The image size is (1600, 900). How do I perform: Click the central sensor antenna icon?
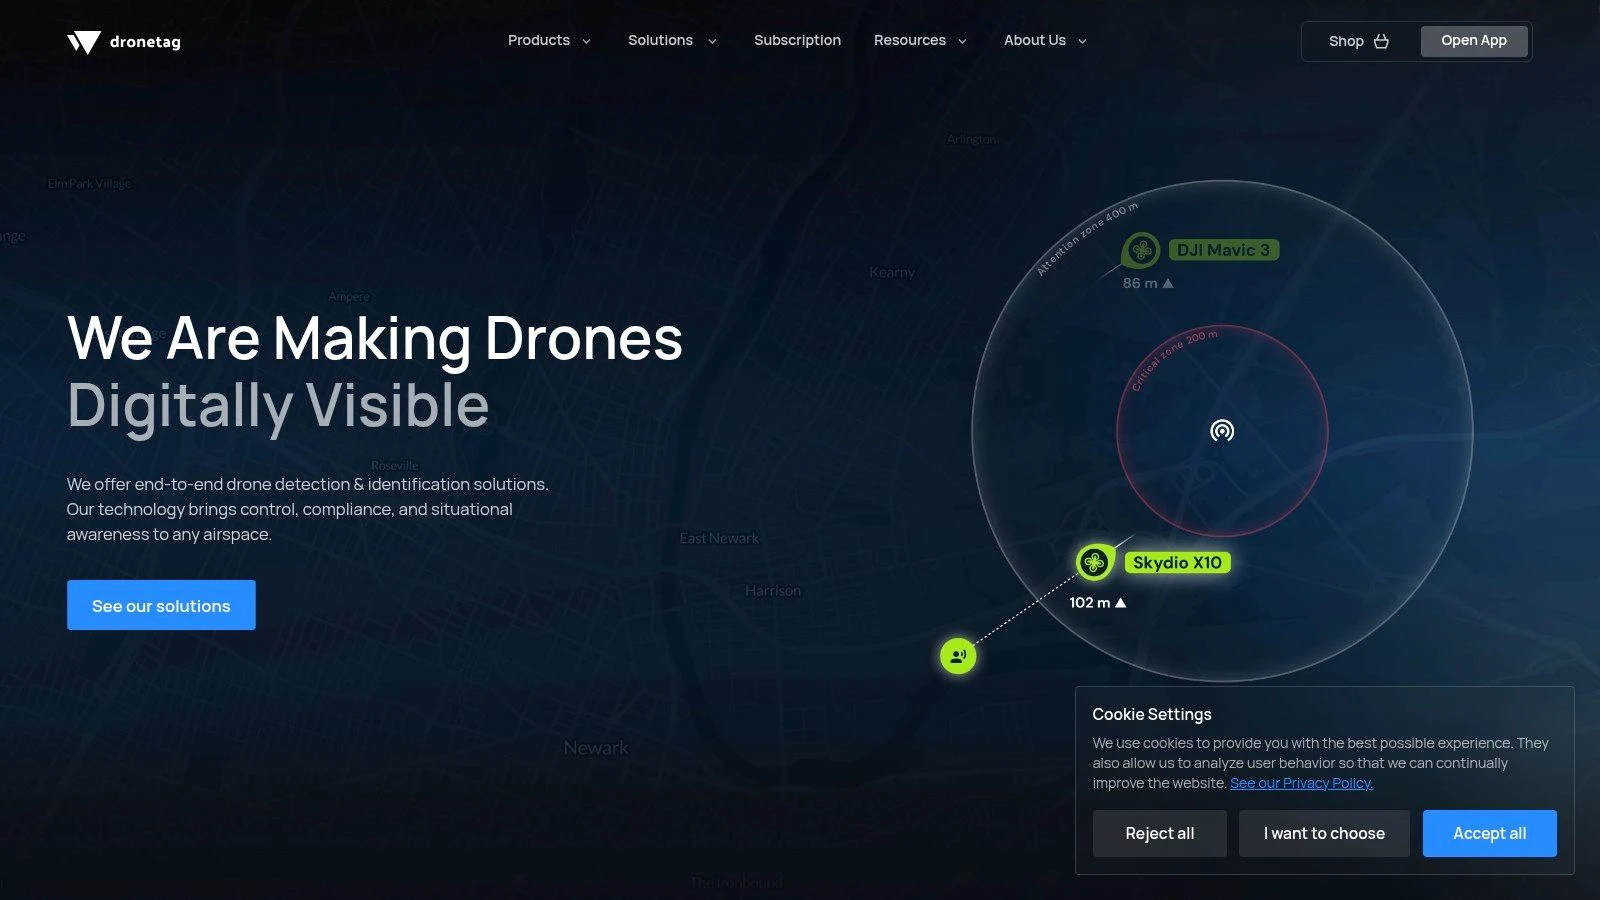(x=1222, y=431)
